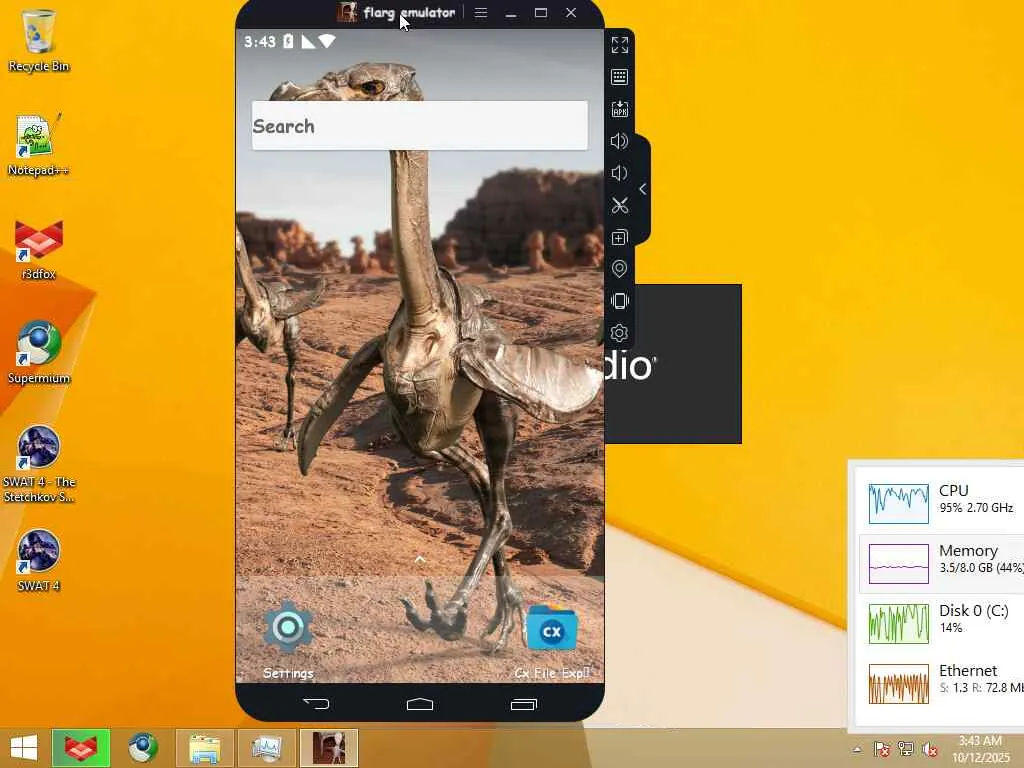This screenshot has width=1024, height=768.
Task: Select Disk 0 (C:) in Task Manager
Action: coord(941,623)
